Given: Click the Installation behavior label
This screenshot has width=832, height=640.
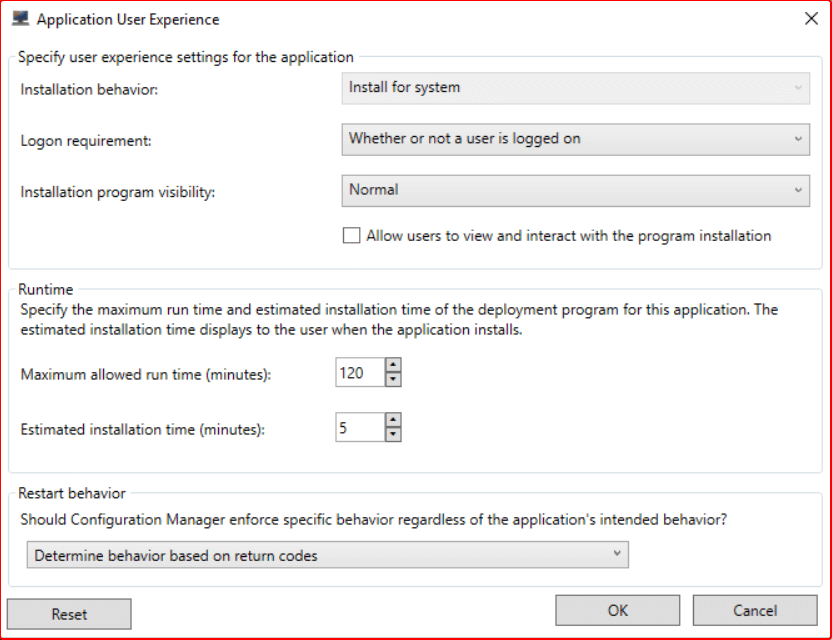Looking at the screenshot, I should pyautogui.click(x=89, y=89).
